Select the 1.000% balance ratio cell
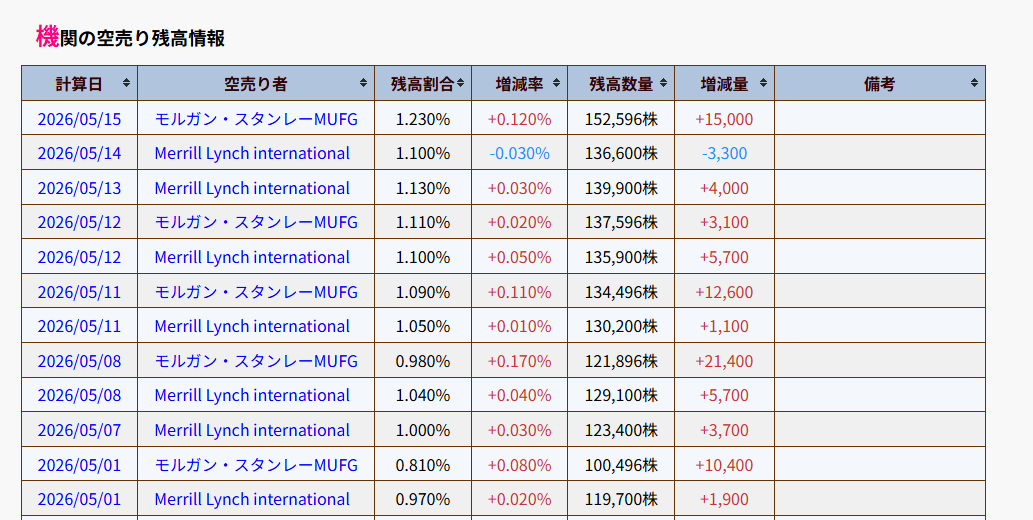Image resolution: width=1033 pixels, height=520 pixels. (423, 430)
